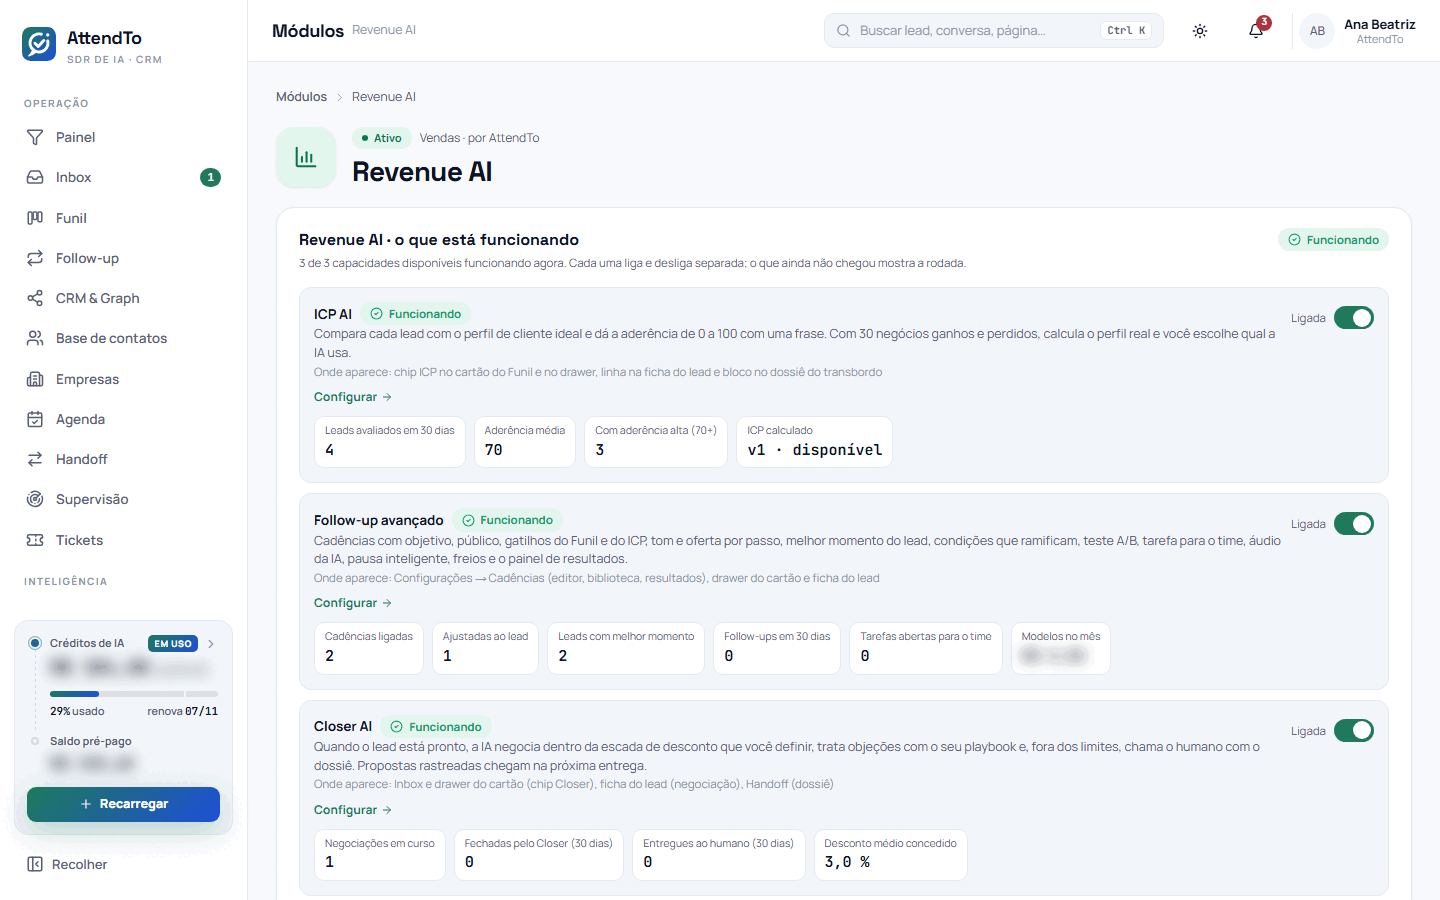Click the Empresas menu label
The image size is (1440, 900).
tap(87, 379)
